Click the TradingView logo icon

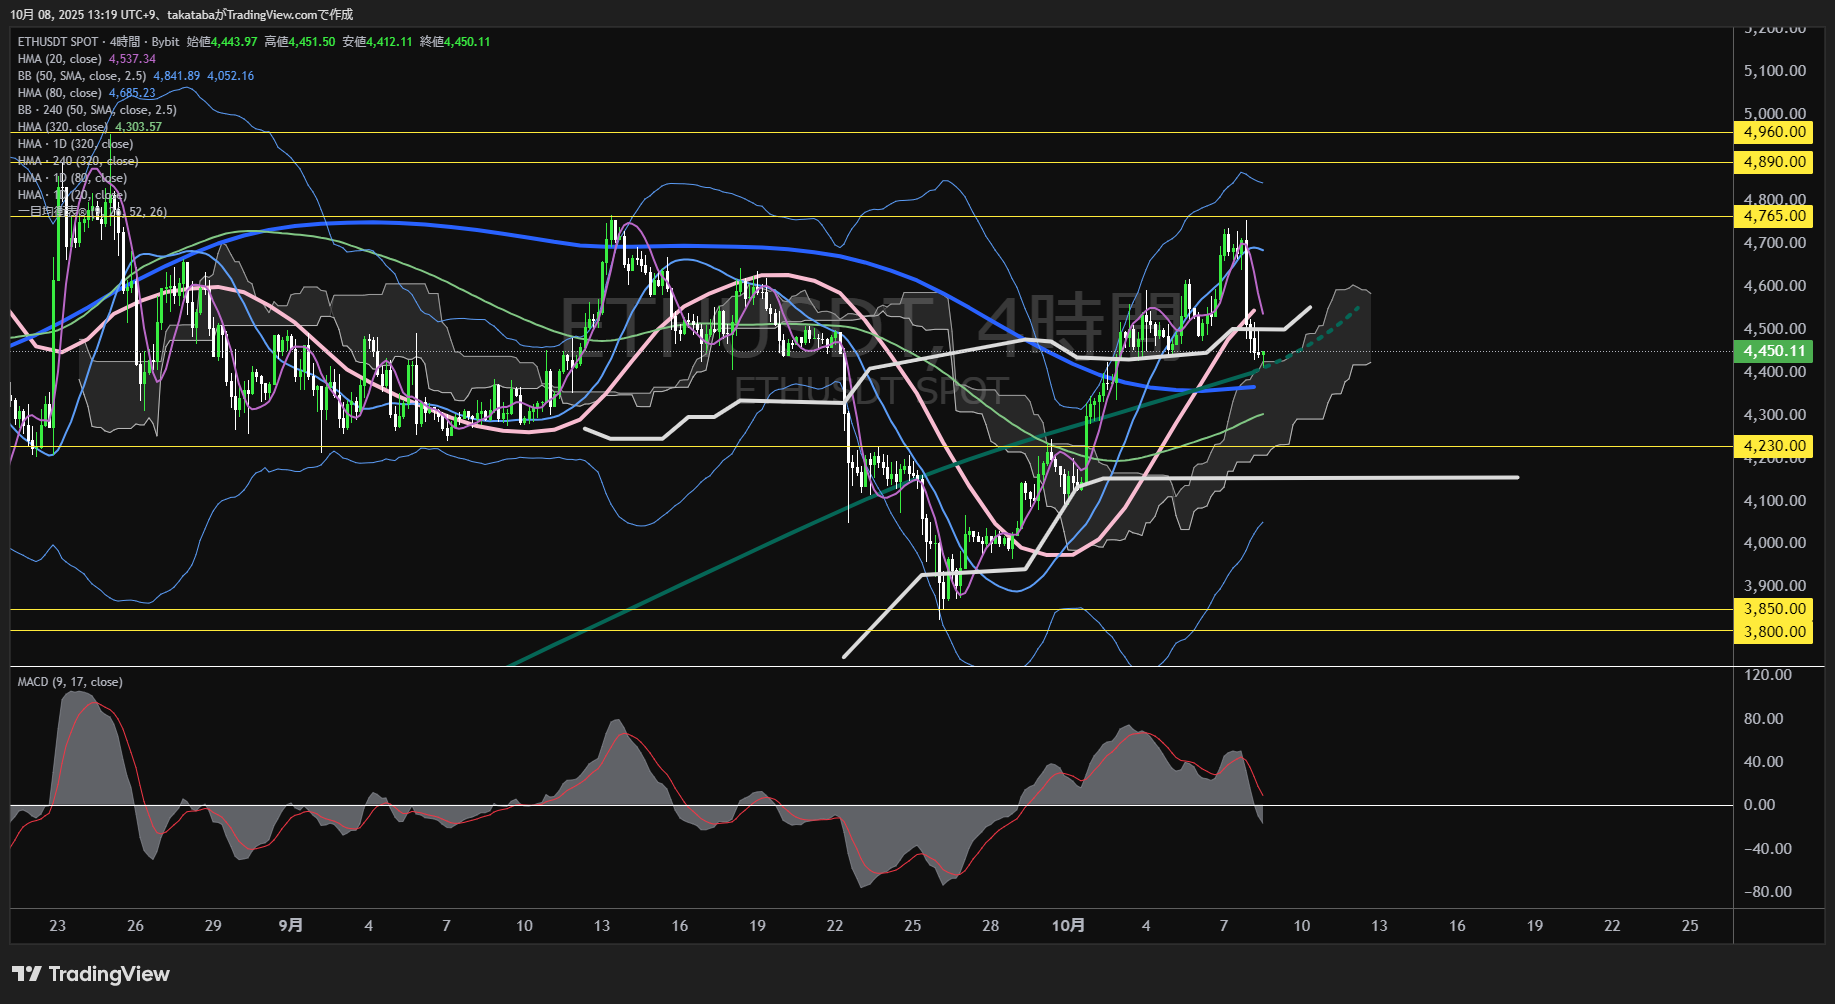pyautogui.click(x=27, y=974)
